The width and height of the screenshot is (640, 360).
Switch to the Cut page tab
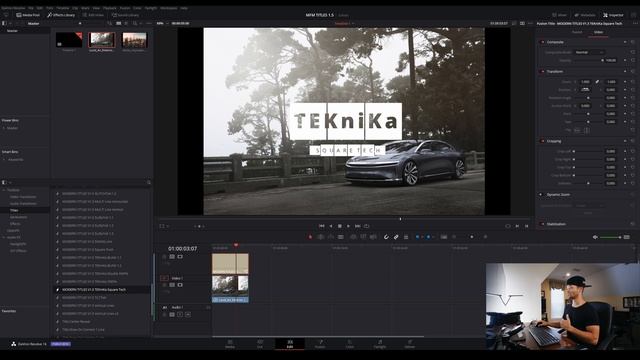click(x=260, y=344)
